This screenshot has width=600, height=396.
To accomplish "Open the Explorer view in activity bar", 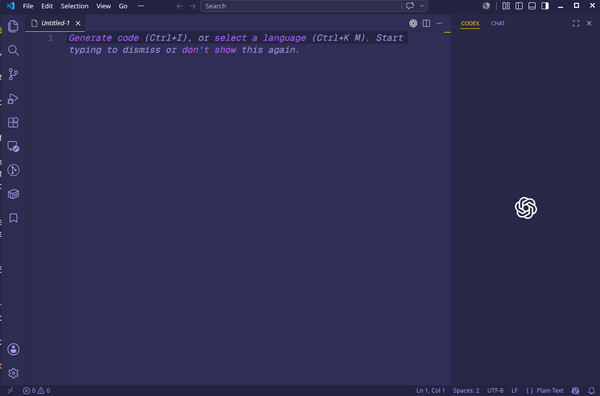I will [13, 26].
